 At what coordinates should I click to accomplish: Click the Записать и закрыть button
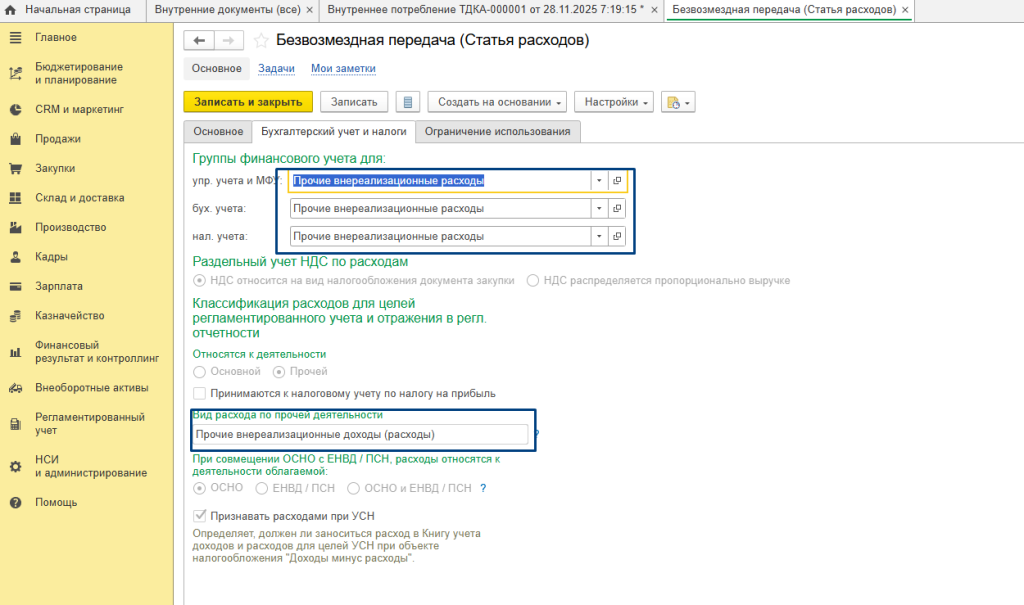click(248, 102)
